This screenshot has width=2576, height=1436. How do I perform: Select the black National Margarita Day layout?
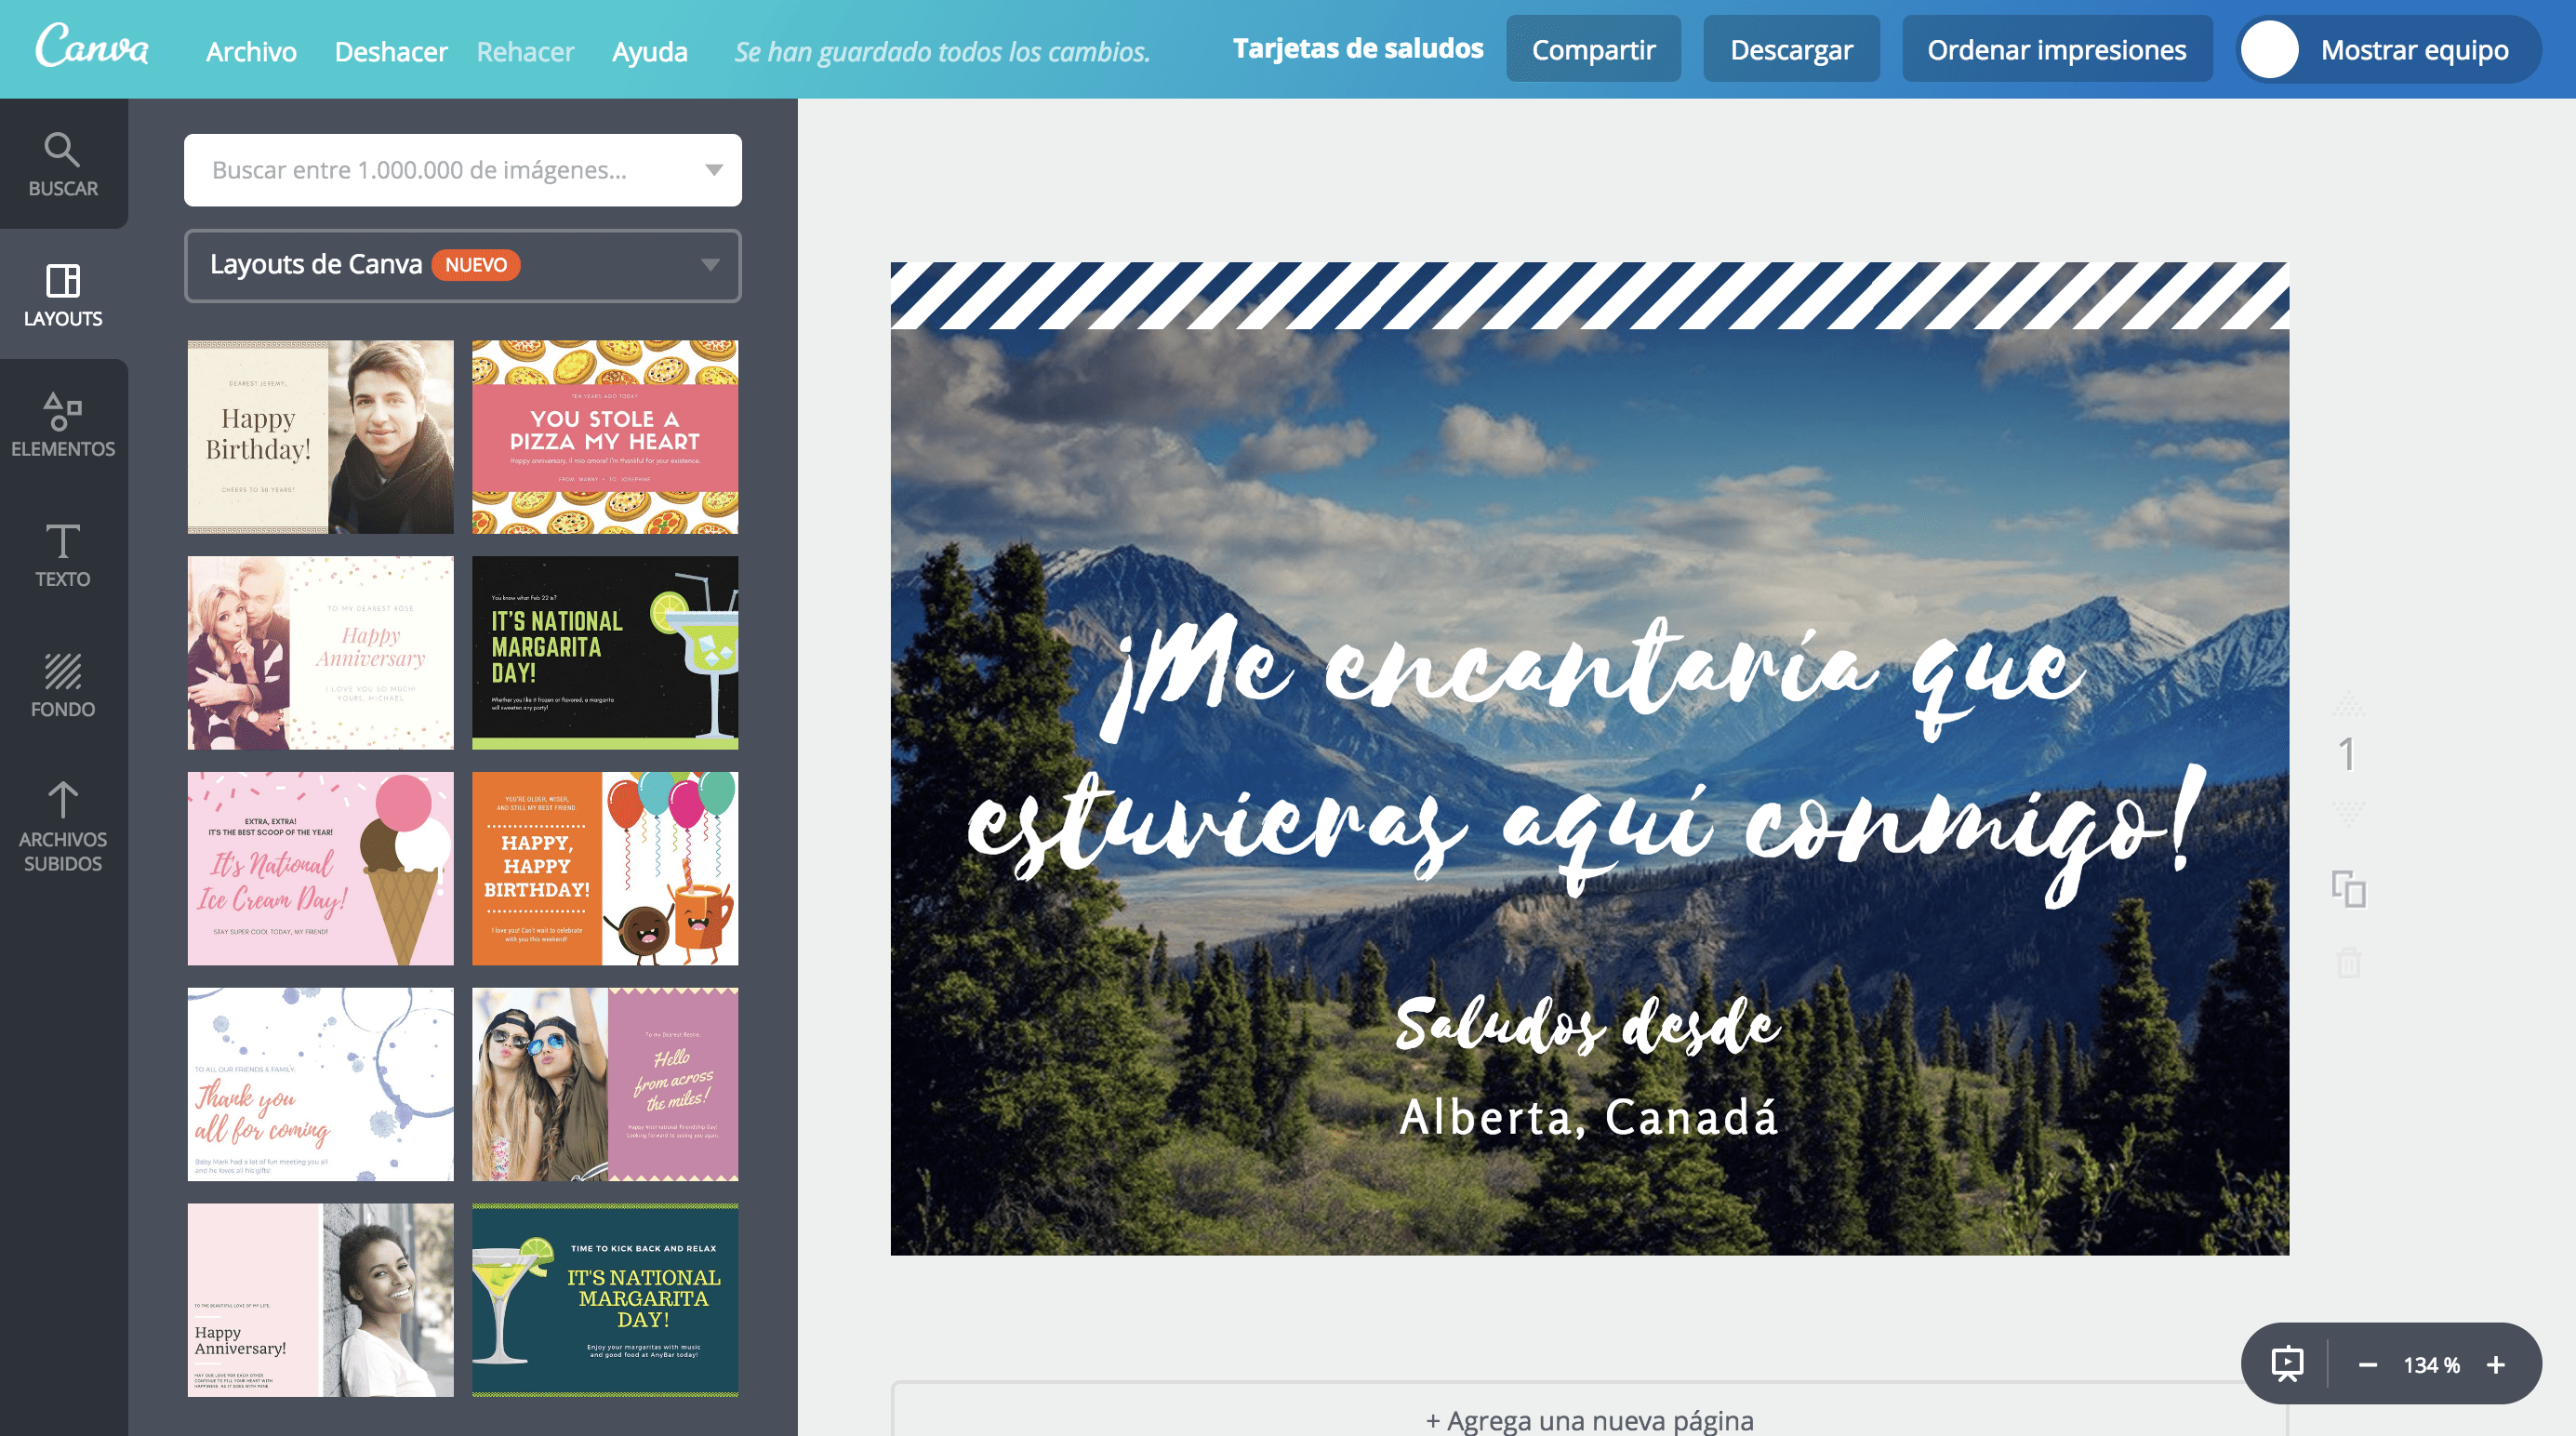(605, 652)
